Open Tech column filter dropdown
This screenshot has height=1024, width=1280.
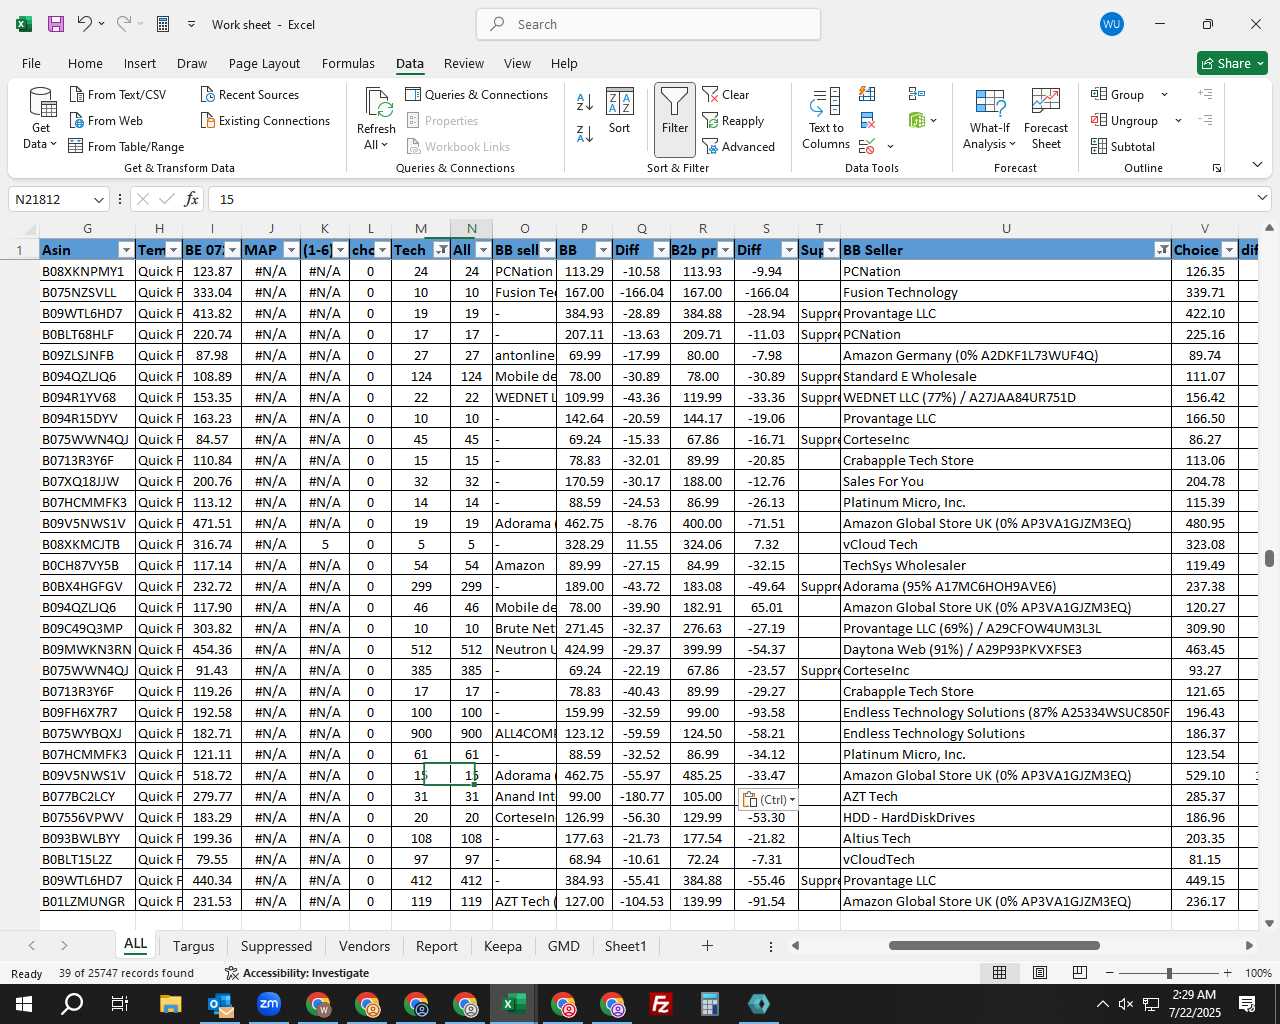pyautogui.click(x=441, y=250)
